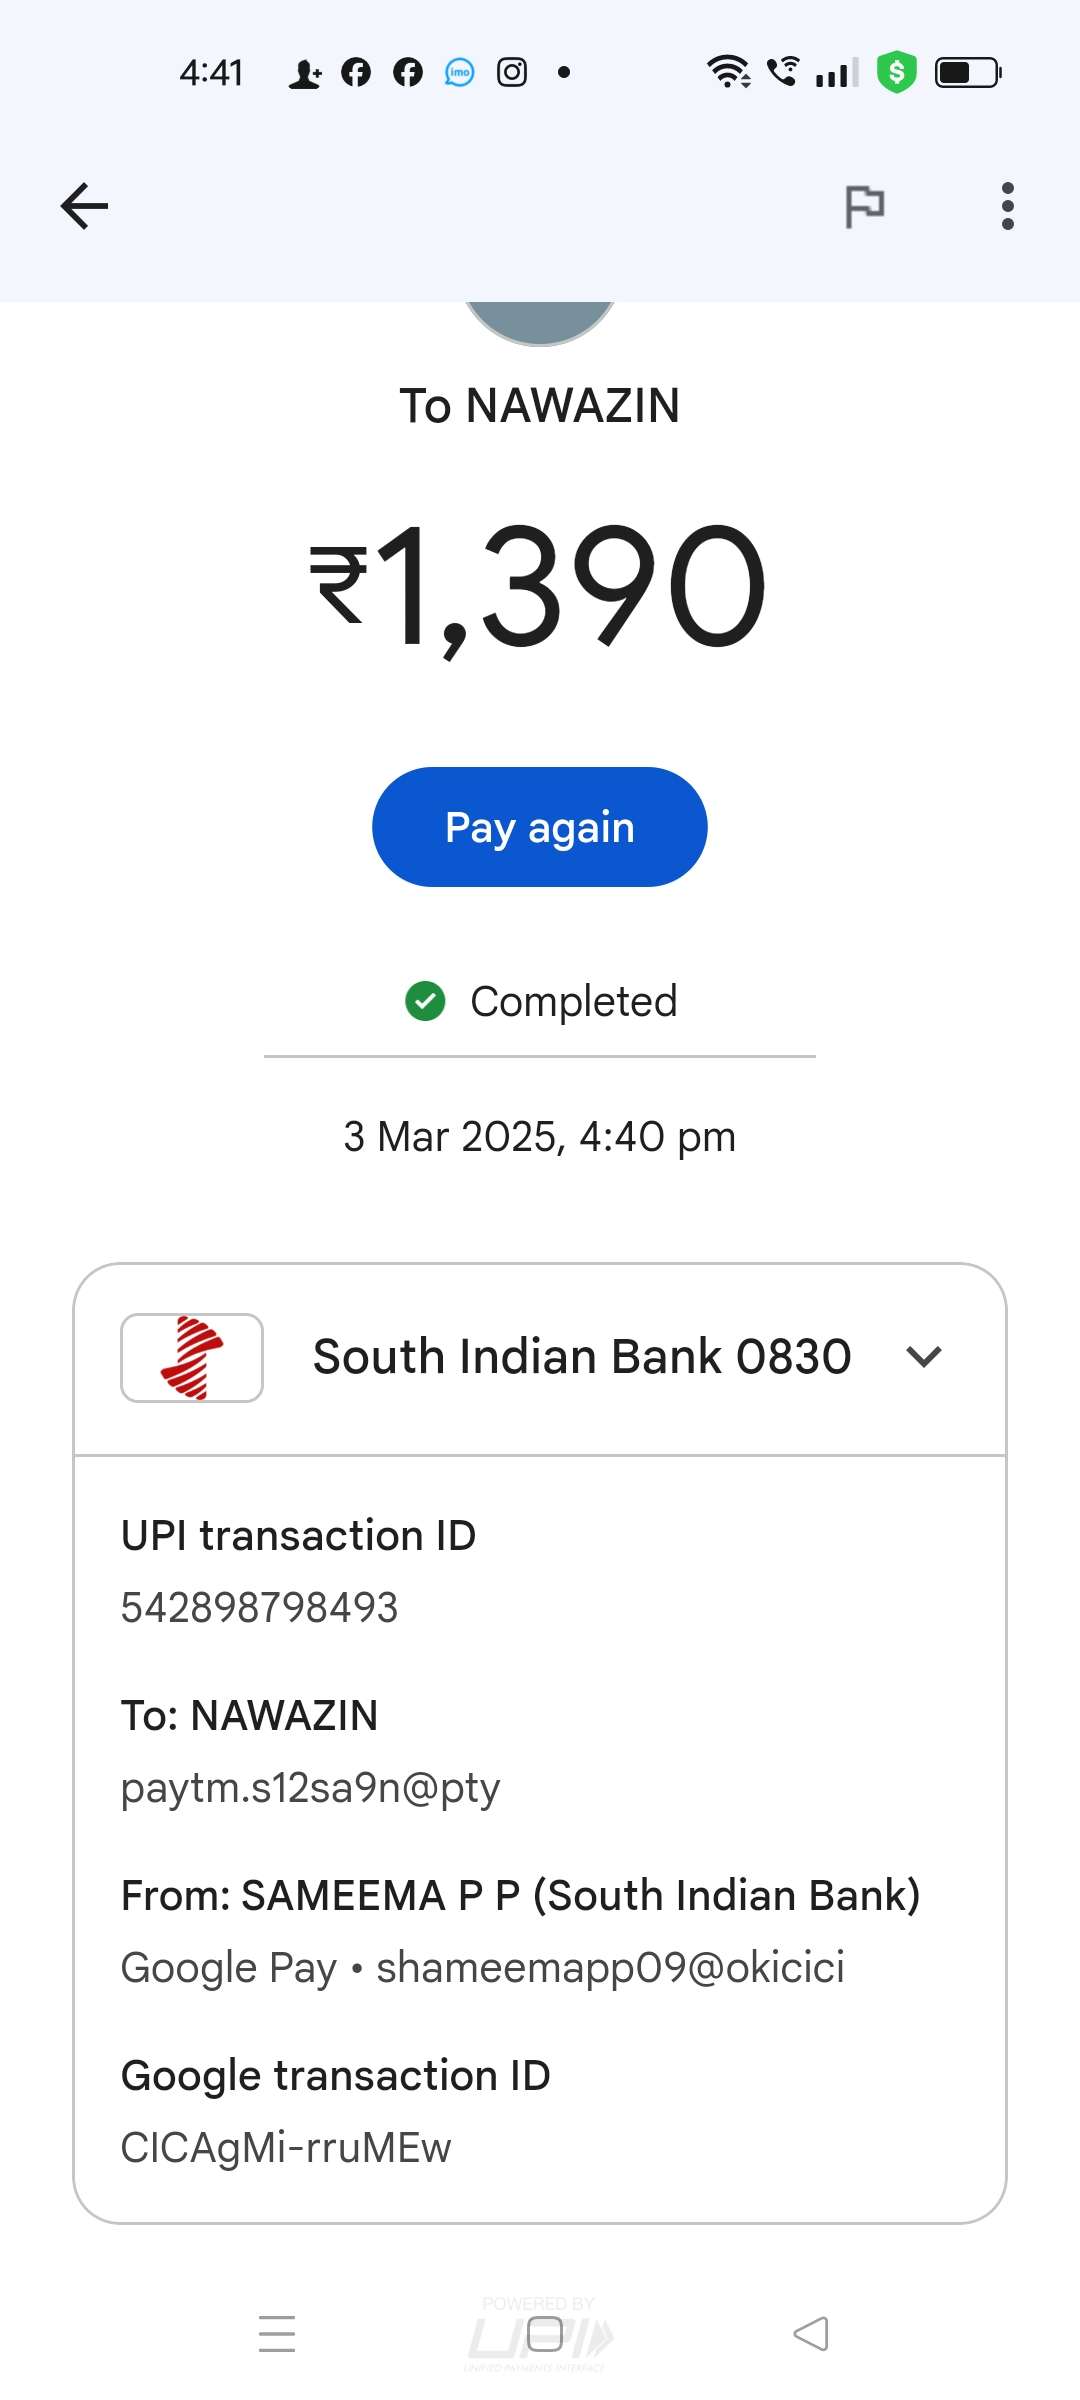Tap the shameemapp09@okicici sender address
Screen dimensions: 1080x2400
point(610,1968)
